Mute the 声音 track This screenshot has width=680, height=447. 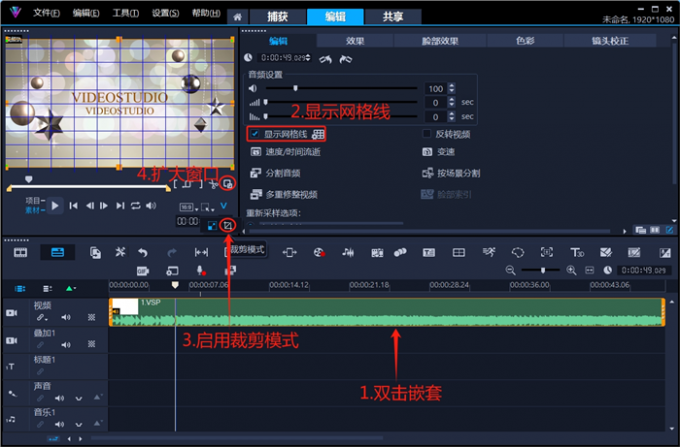pyautogui.click(x=59, y=398)
